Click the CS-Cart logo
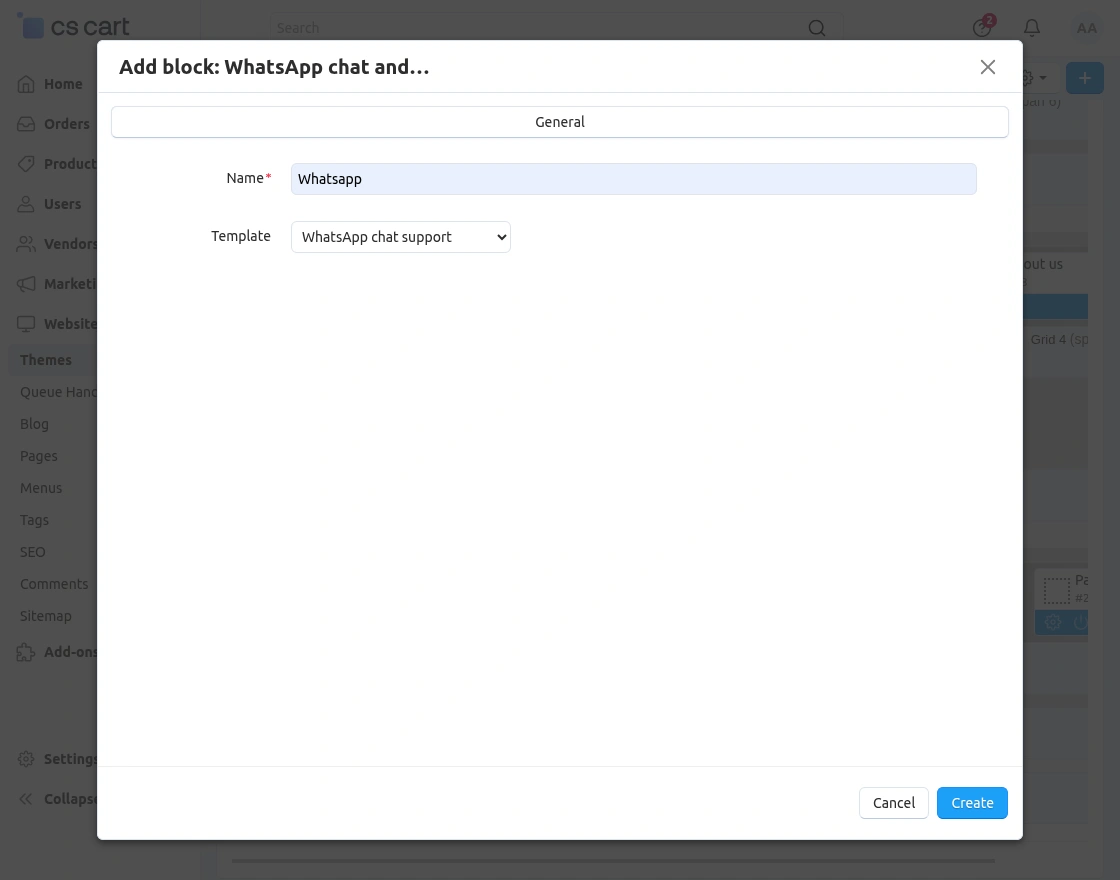 click(x=73, y=26)
